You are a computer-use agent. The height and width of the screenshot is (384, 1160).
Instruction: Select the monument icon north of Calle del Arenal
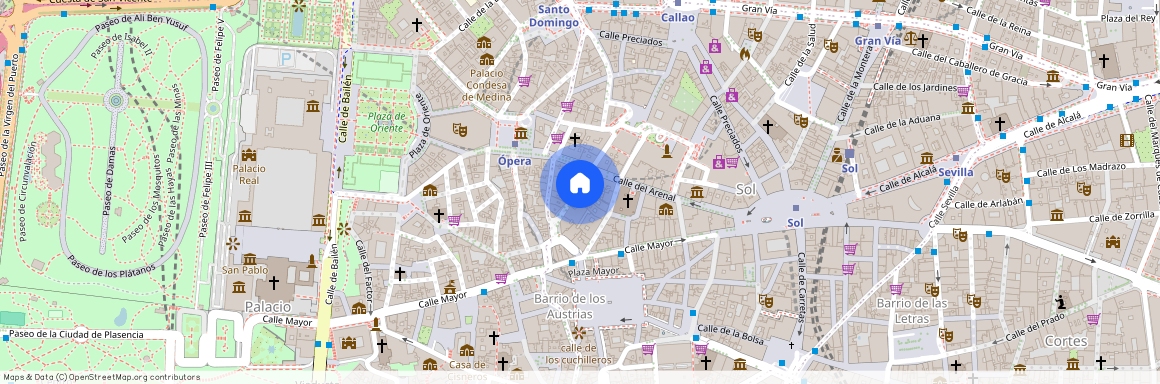click(x=667, y=151)
